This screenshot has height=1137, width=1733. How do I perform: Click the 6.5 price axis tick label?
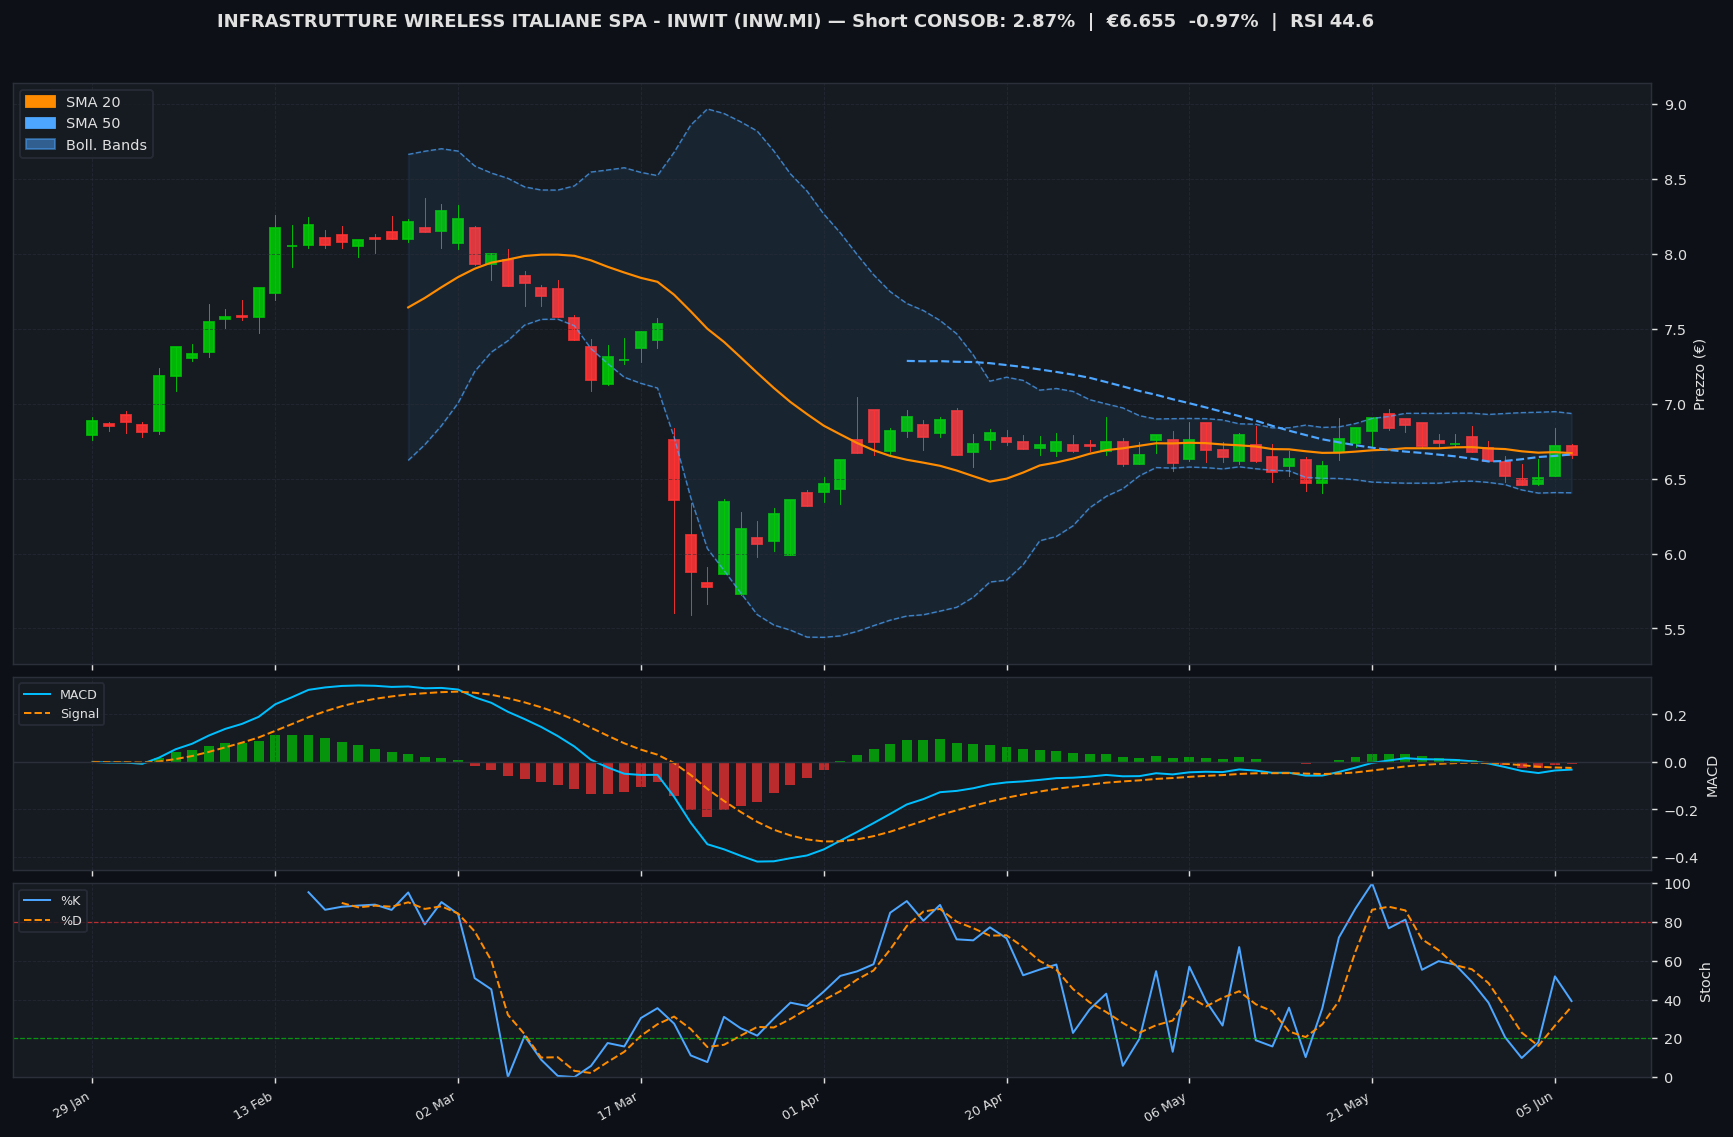pos(1676,480)
